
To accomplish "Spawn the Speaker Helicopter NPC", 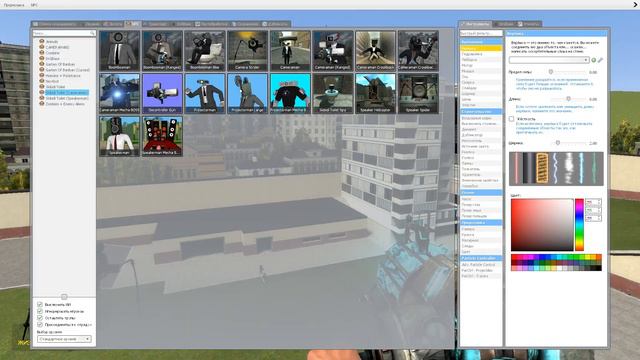I will click(376, 93).
